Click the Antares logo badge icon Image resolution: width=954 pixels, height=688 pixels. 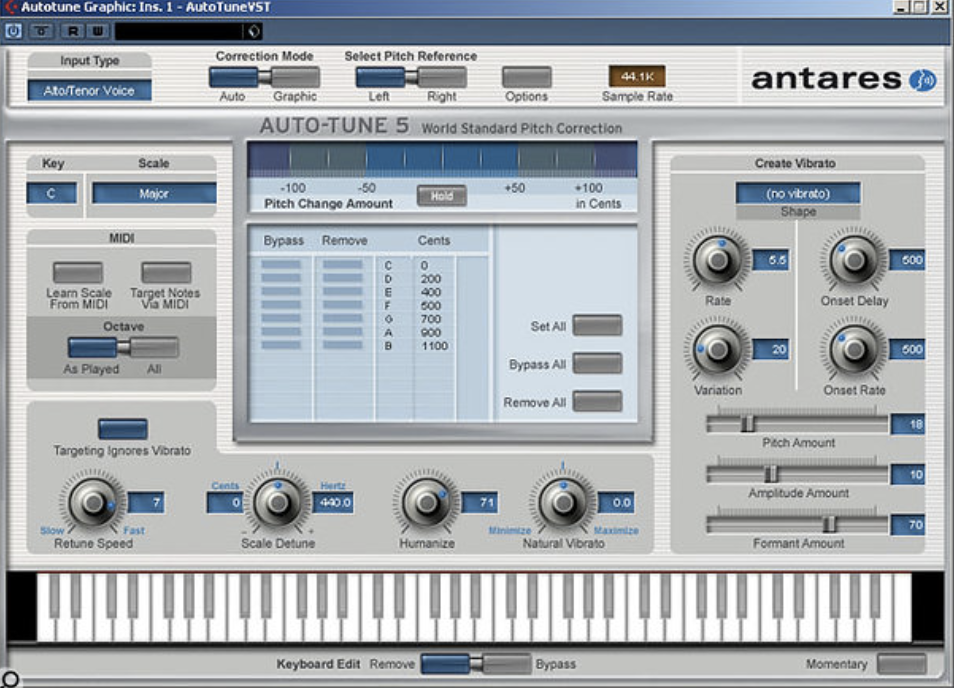922,80
